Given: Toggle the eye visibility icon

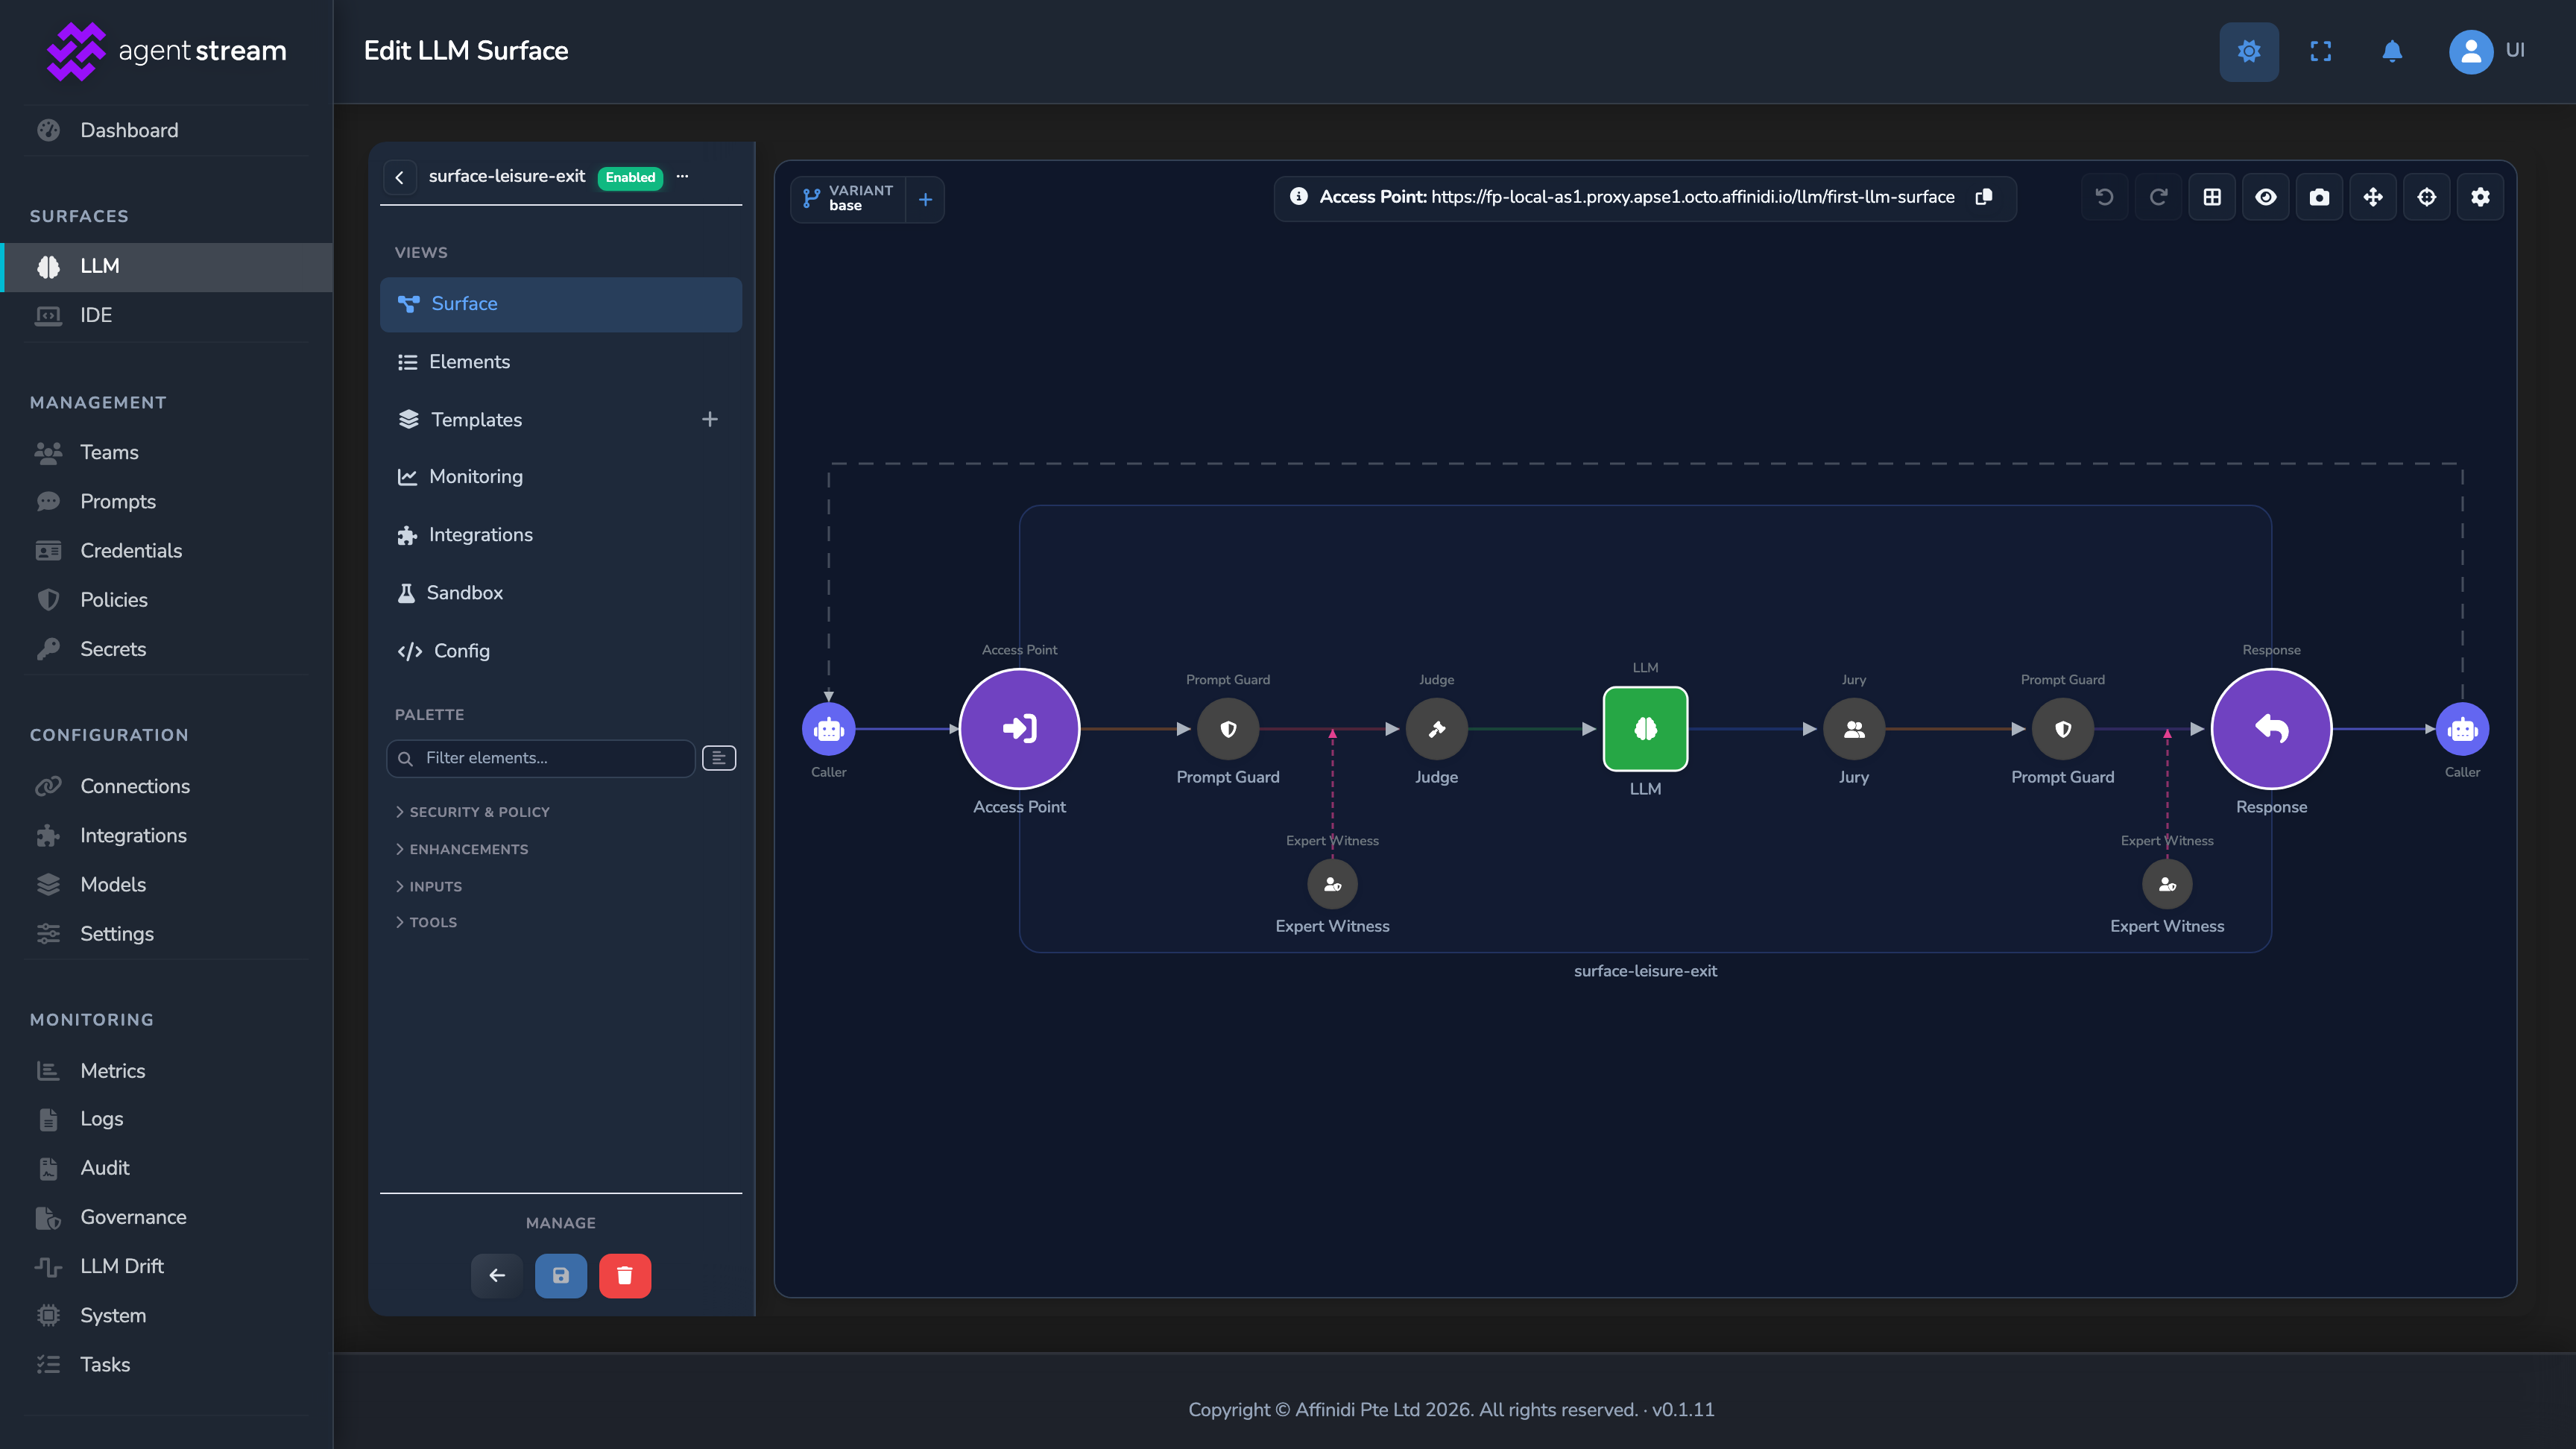Looking at the screenshot, I should (2266, 197).
